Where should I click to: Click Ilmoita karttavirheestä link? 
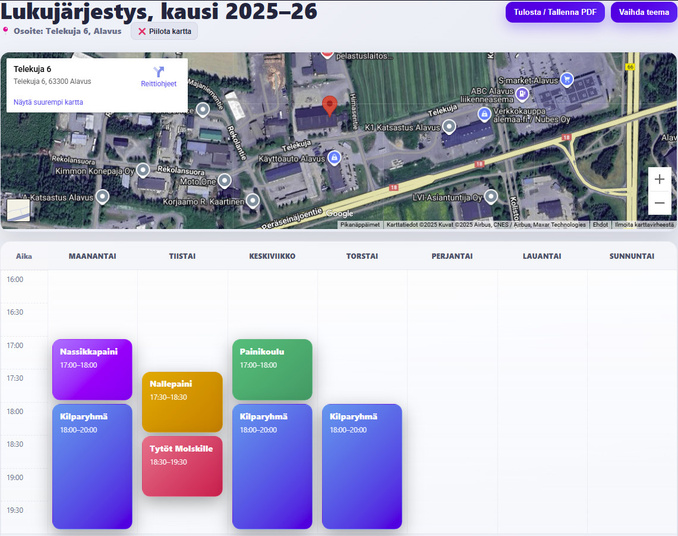tap(644, 225)
